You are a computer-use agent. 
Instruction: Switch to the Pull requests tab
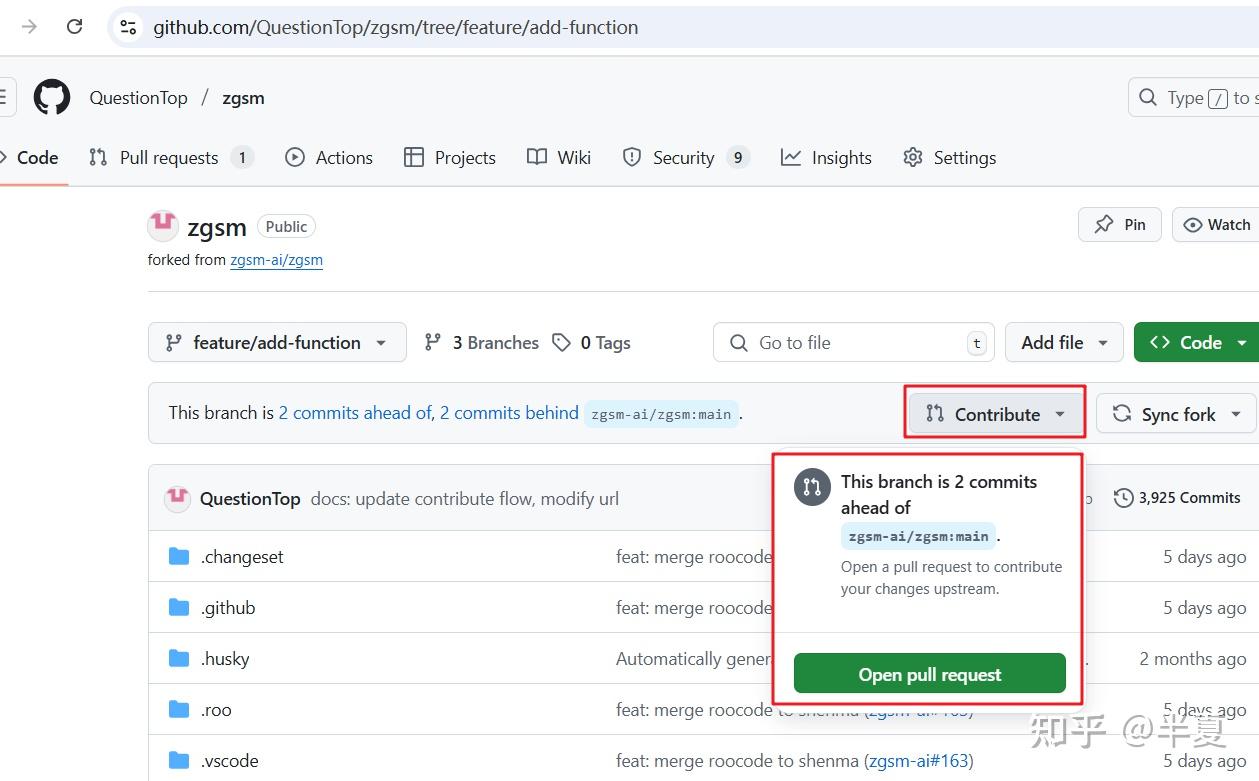171,157
